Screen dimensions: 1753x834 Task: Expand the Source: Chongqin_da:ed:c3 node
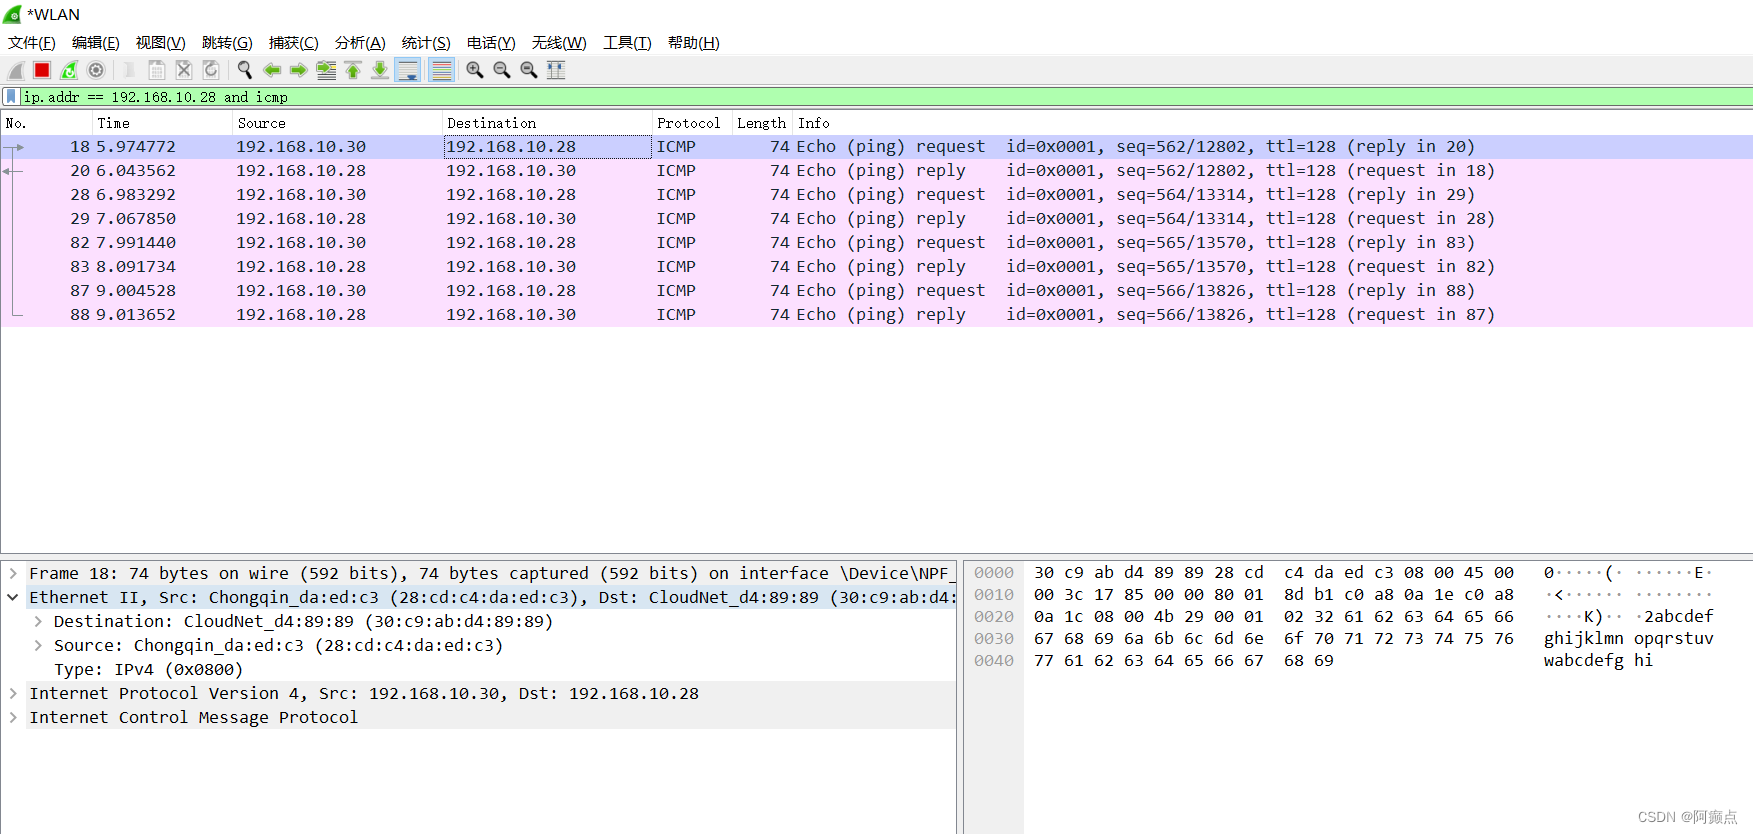(x=38, y=645)
